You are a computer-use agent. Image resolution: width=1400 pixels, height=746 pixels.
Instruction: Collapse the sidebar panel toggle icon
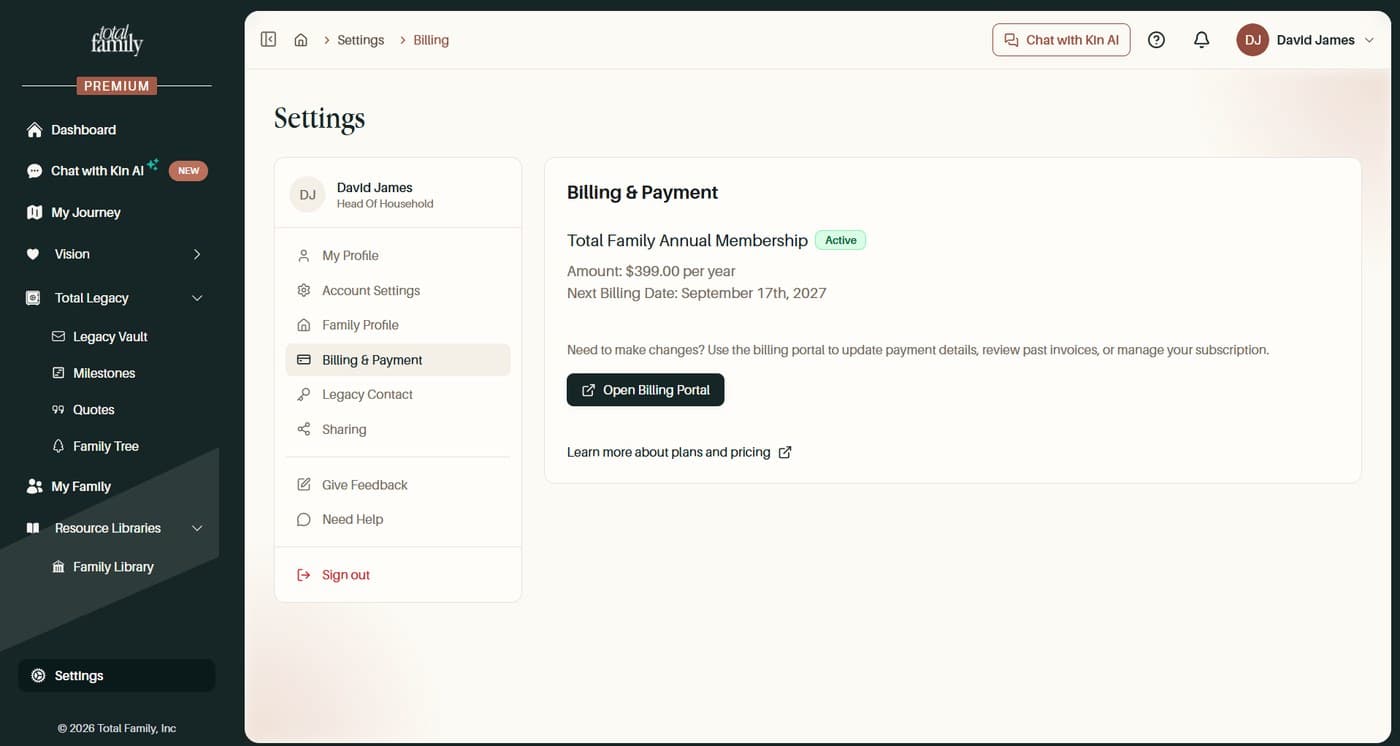(268, 40)
